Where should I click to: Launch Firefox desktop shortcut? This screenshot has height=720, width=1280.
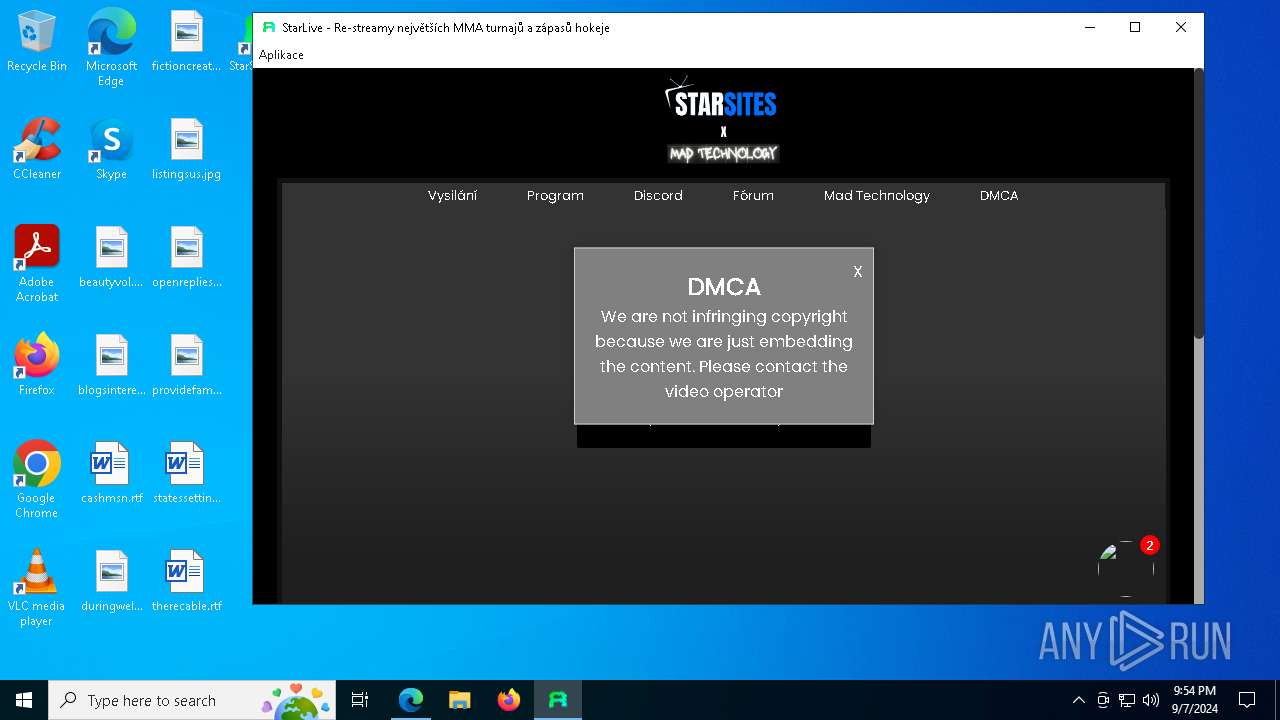(x=37, y=366)
